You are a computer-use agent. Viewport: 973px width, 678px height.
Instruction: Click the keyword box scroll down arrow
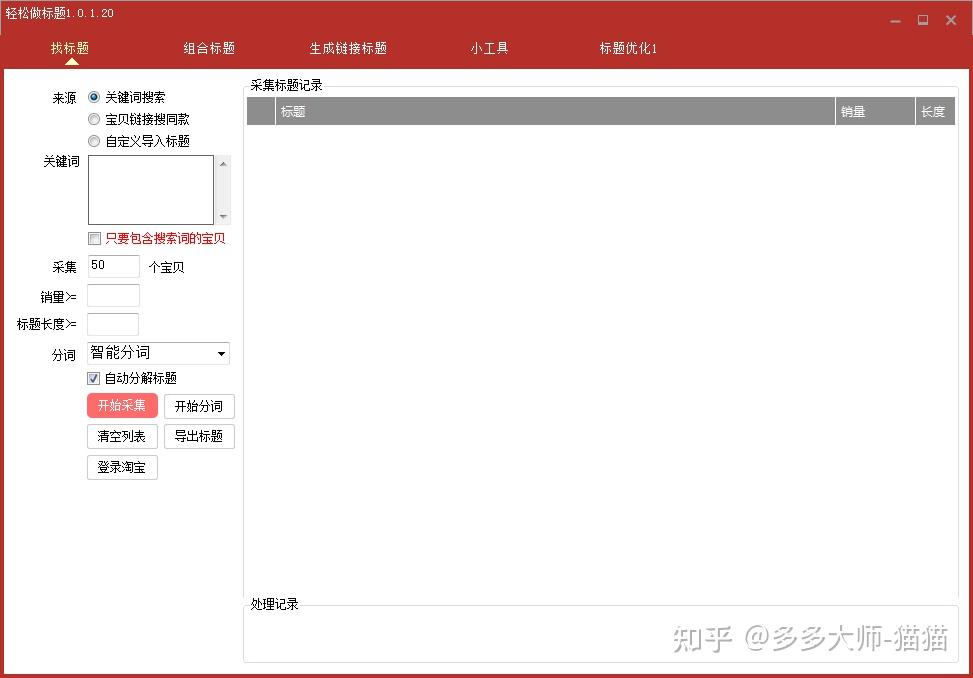[223, 217]
